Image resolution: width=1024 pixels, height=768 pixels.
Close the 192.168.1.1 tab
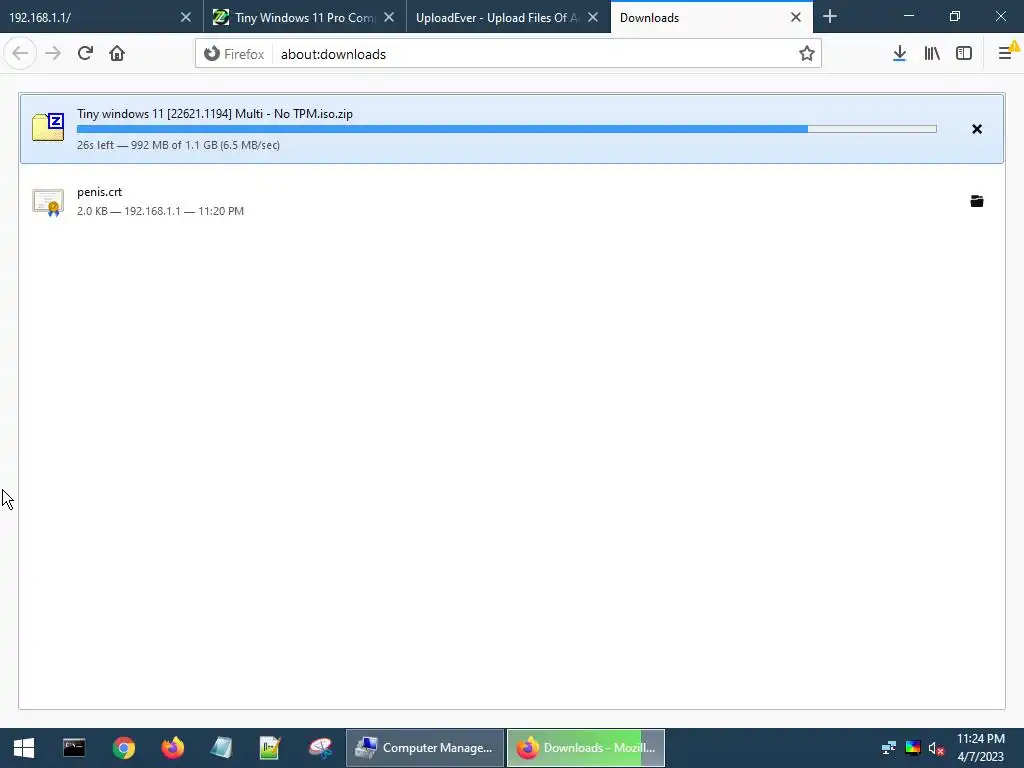pos(185,18)
